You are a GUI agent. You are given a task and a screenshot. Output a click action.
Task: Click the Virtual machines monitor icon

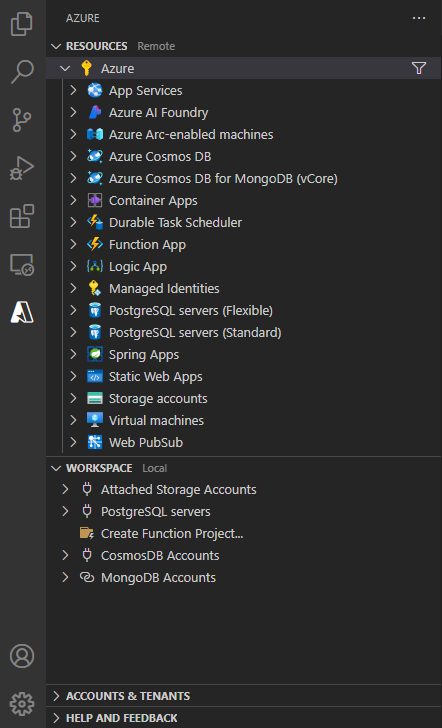[x=95, y=421]
